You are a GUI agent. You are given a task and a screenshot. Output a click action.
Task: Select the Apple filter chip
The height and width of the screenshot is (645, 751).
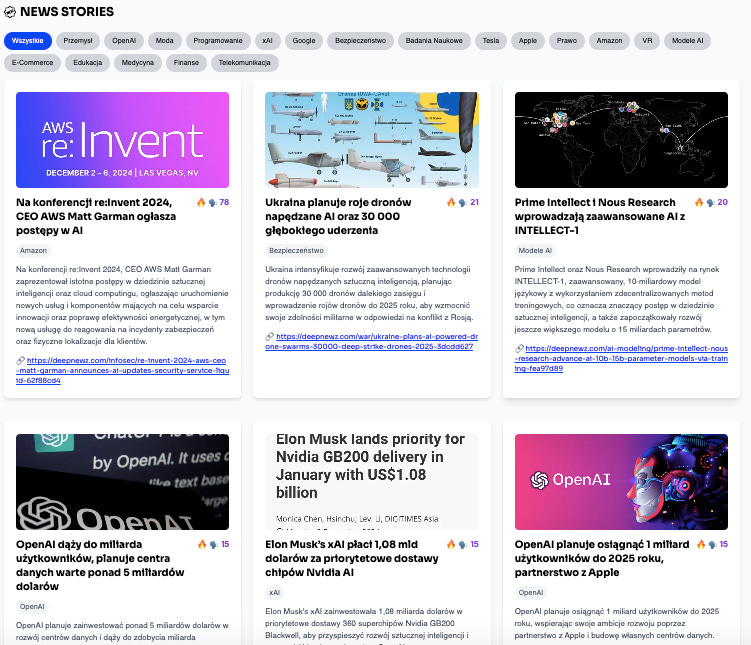527,41
